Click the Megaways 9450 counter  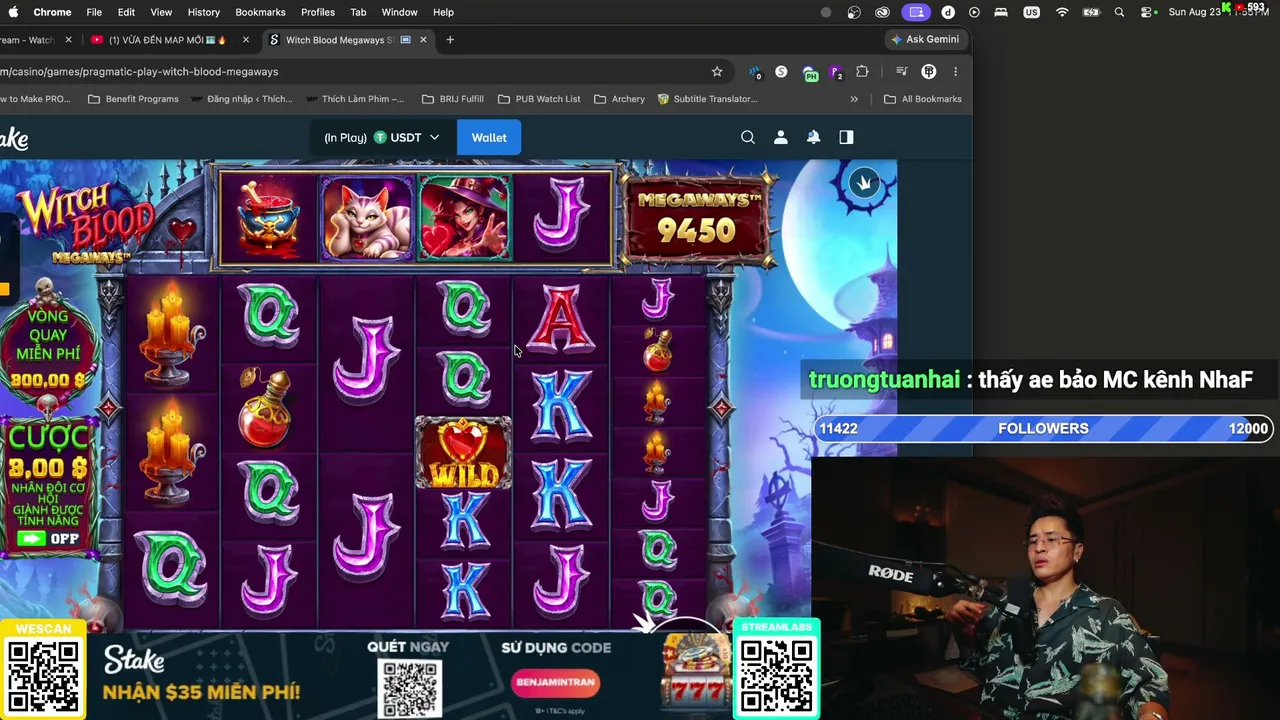click(697, 219)
